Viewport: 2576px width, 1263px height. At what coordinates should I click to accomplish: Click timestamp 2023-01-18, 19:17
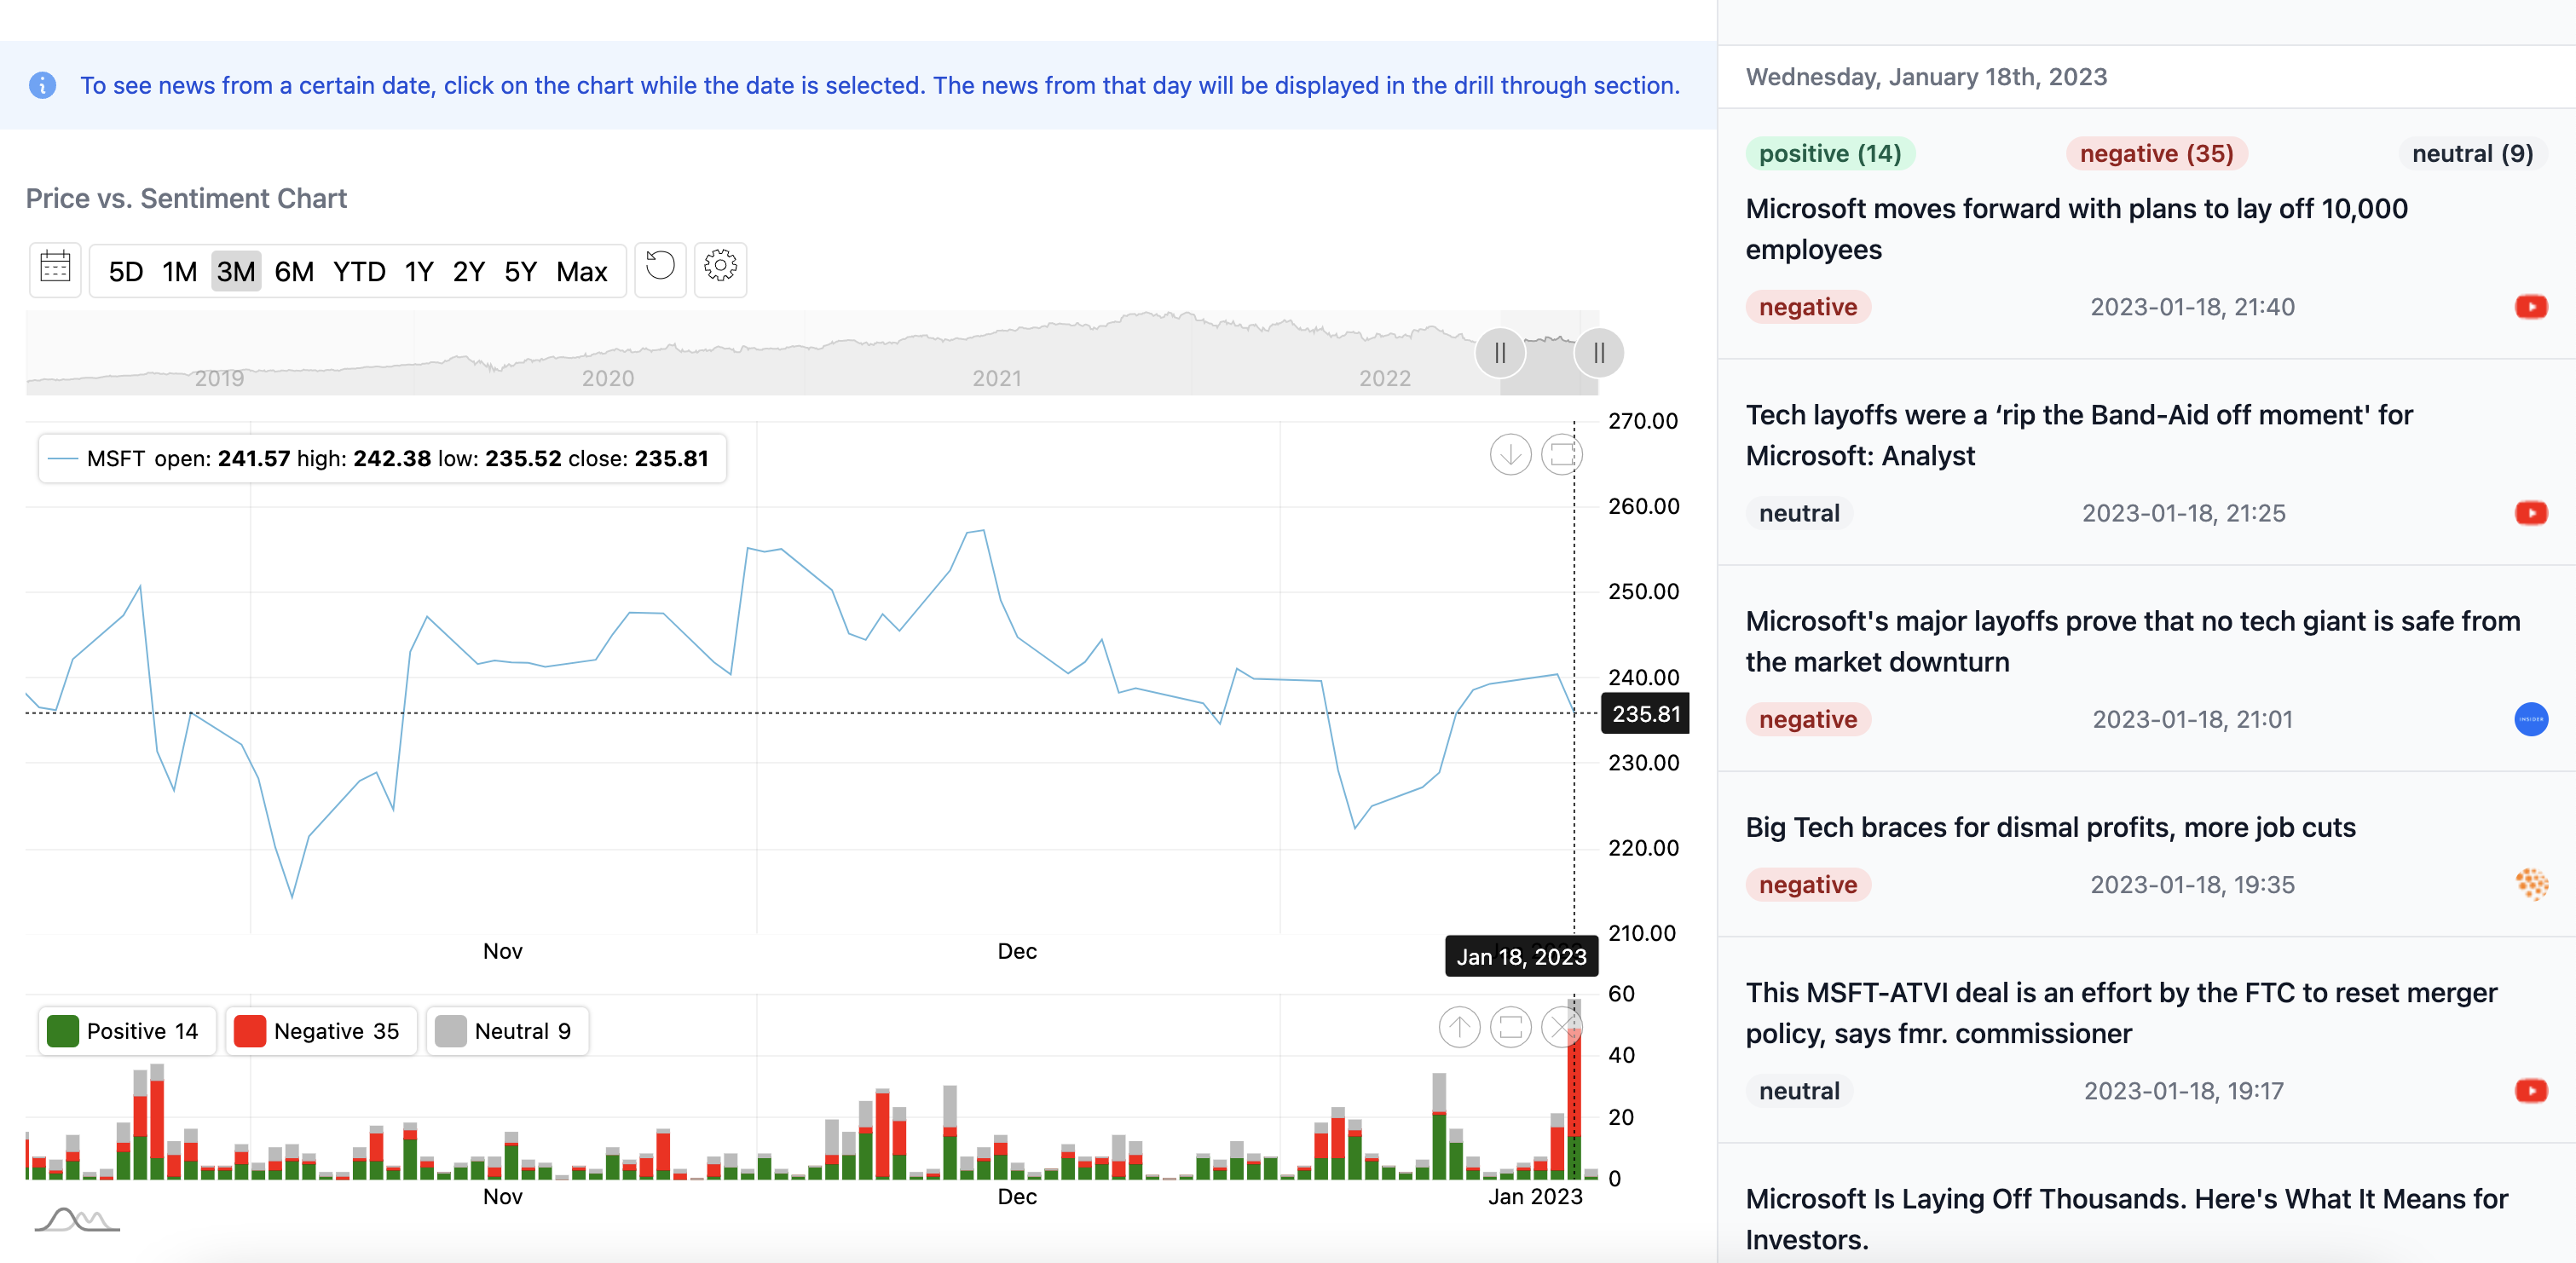[2183, 1091]
